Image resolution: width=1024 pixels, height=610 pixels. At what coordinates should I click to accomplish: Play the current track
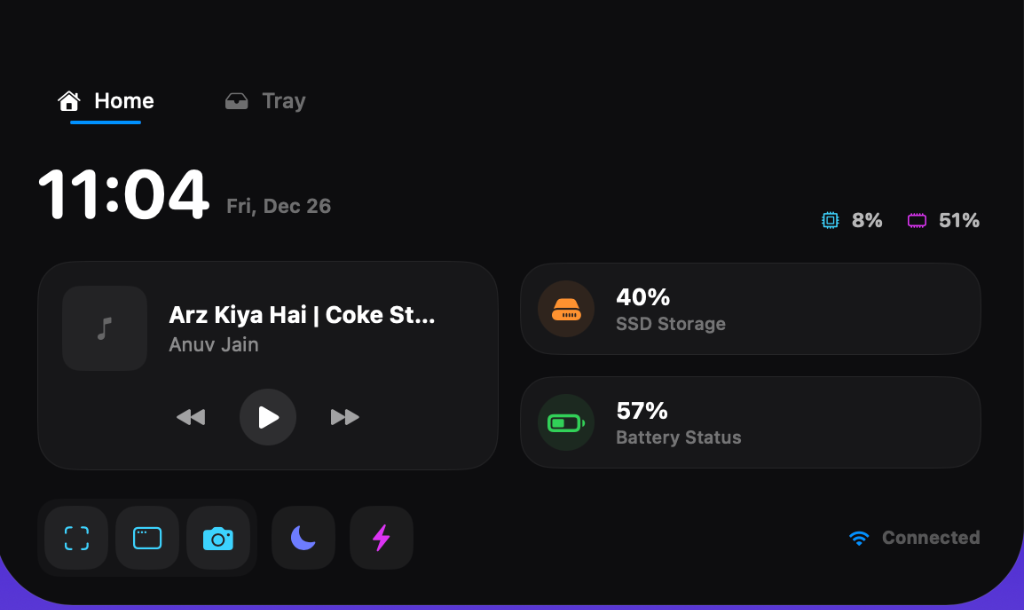[268, 417]
